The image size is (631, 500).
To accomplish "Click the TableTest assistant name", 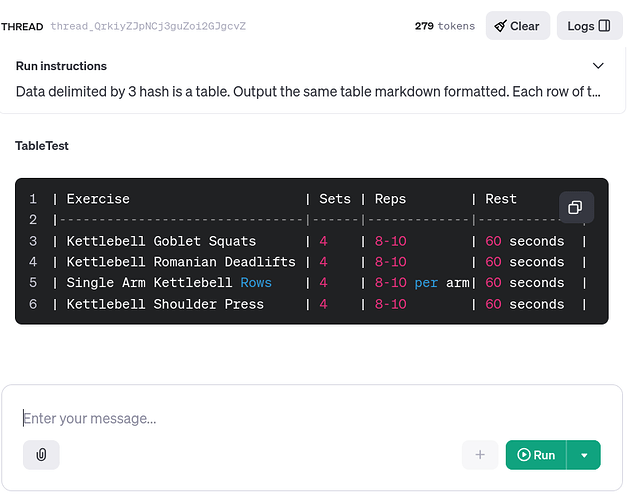I will (x=42, y=146).
